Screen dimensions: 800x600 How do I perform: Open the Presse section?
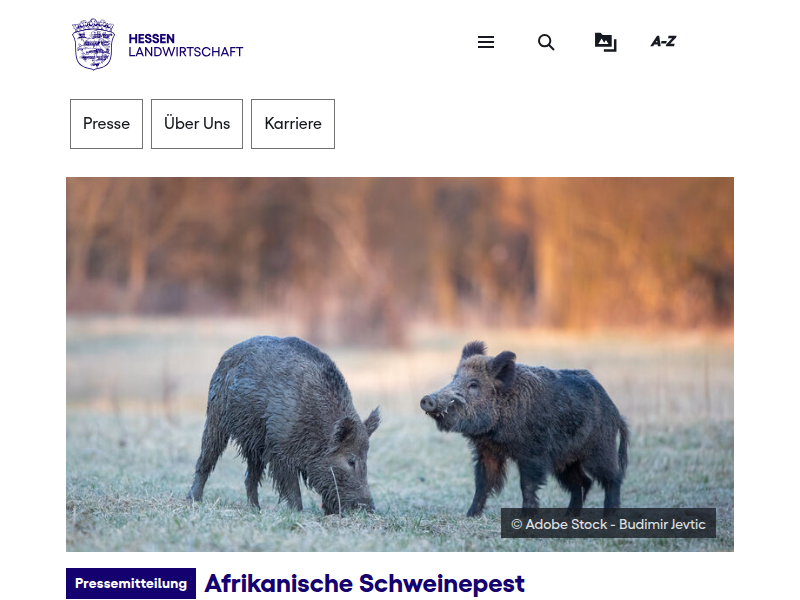click(x=106, y=124)
